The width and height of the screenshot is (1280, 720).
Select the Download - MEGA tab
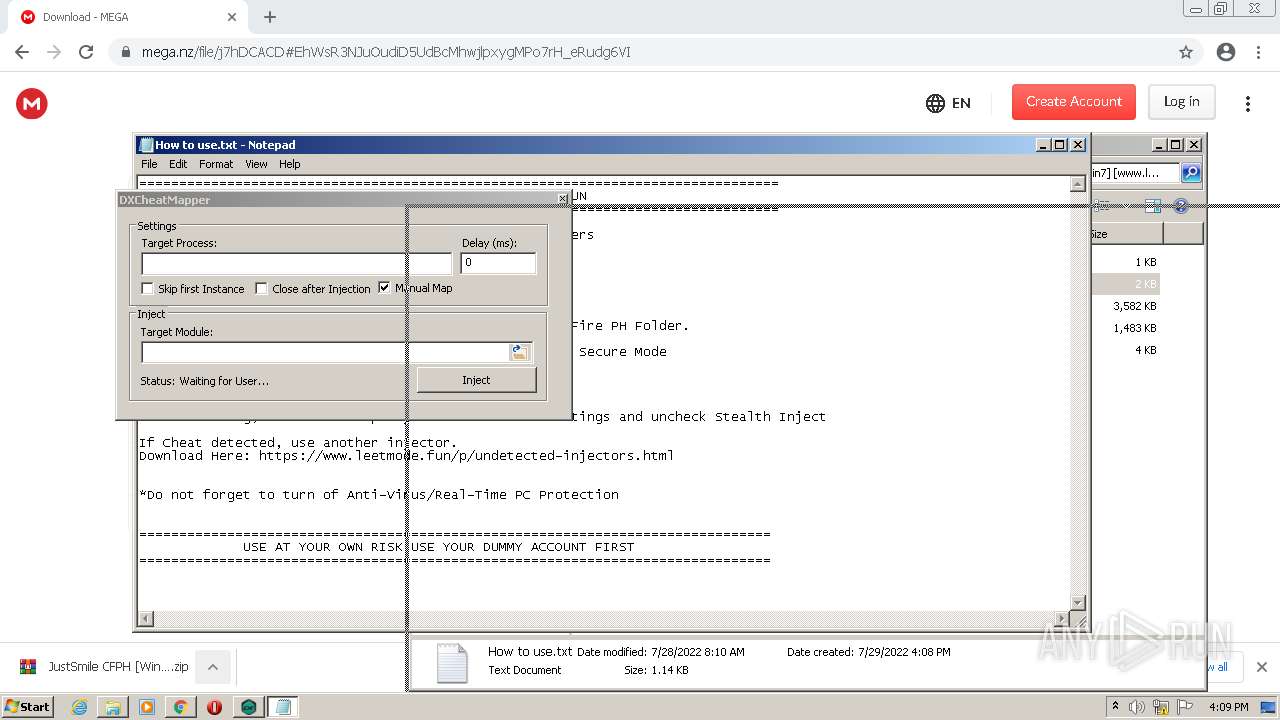coord(127,17)
